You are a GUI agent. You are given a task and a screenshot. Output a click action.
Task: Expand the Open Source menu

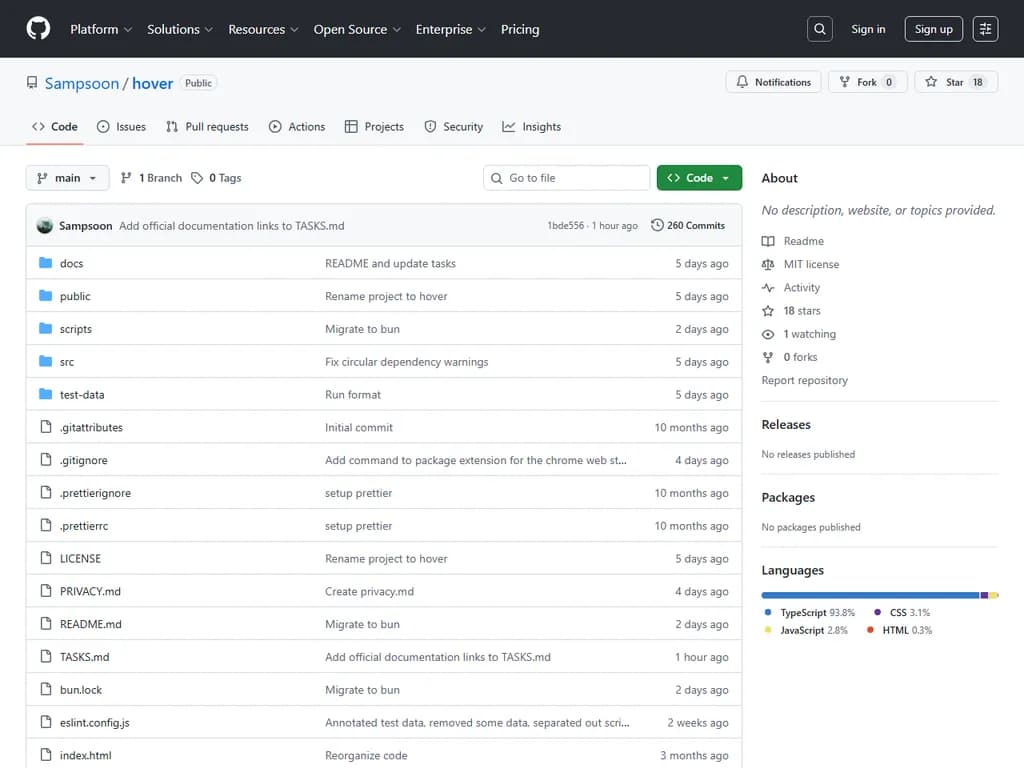coord(357,29)
